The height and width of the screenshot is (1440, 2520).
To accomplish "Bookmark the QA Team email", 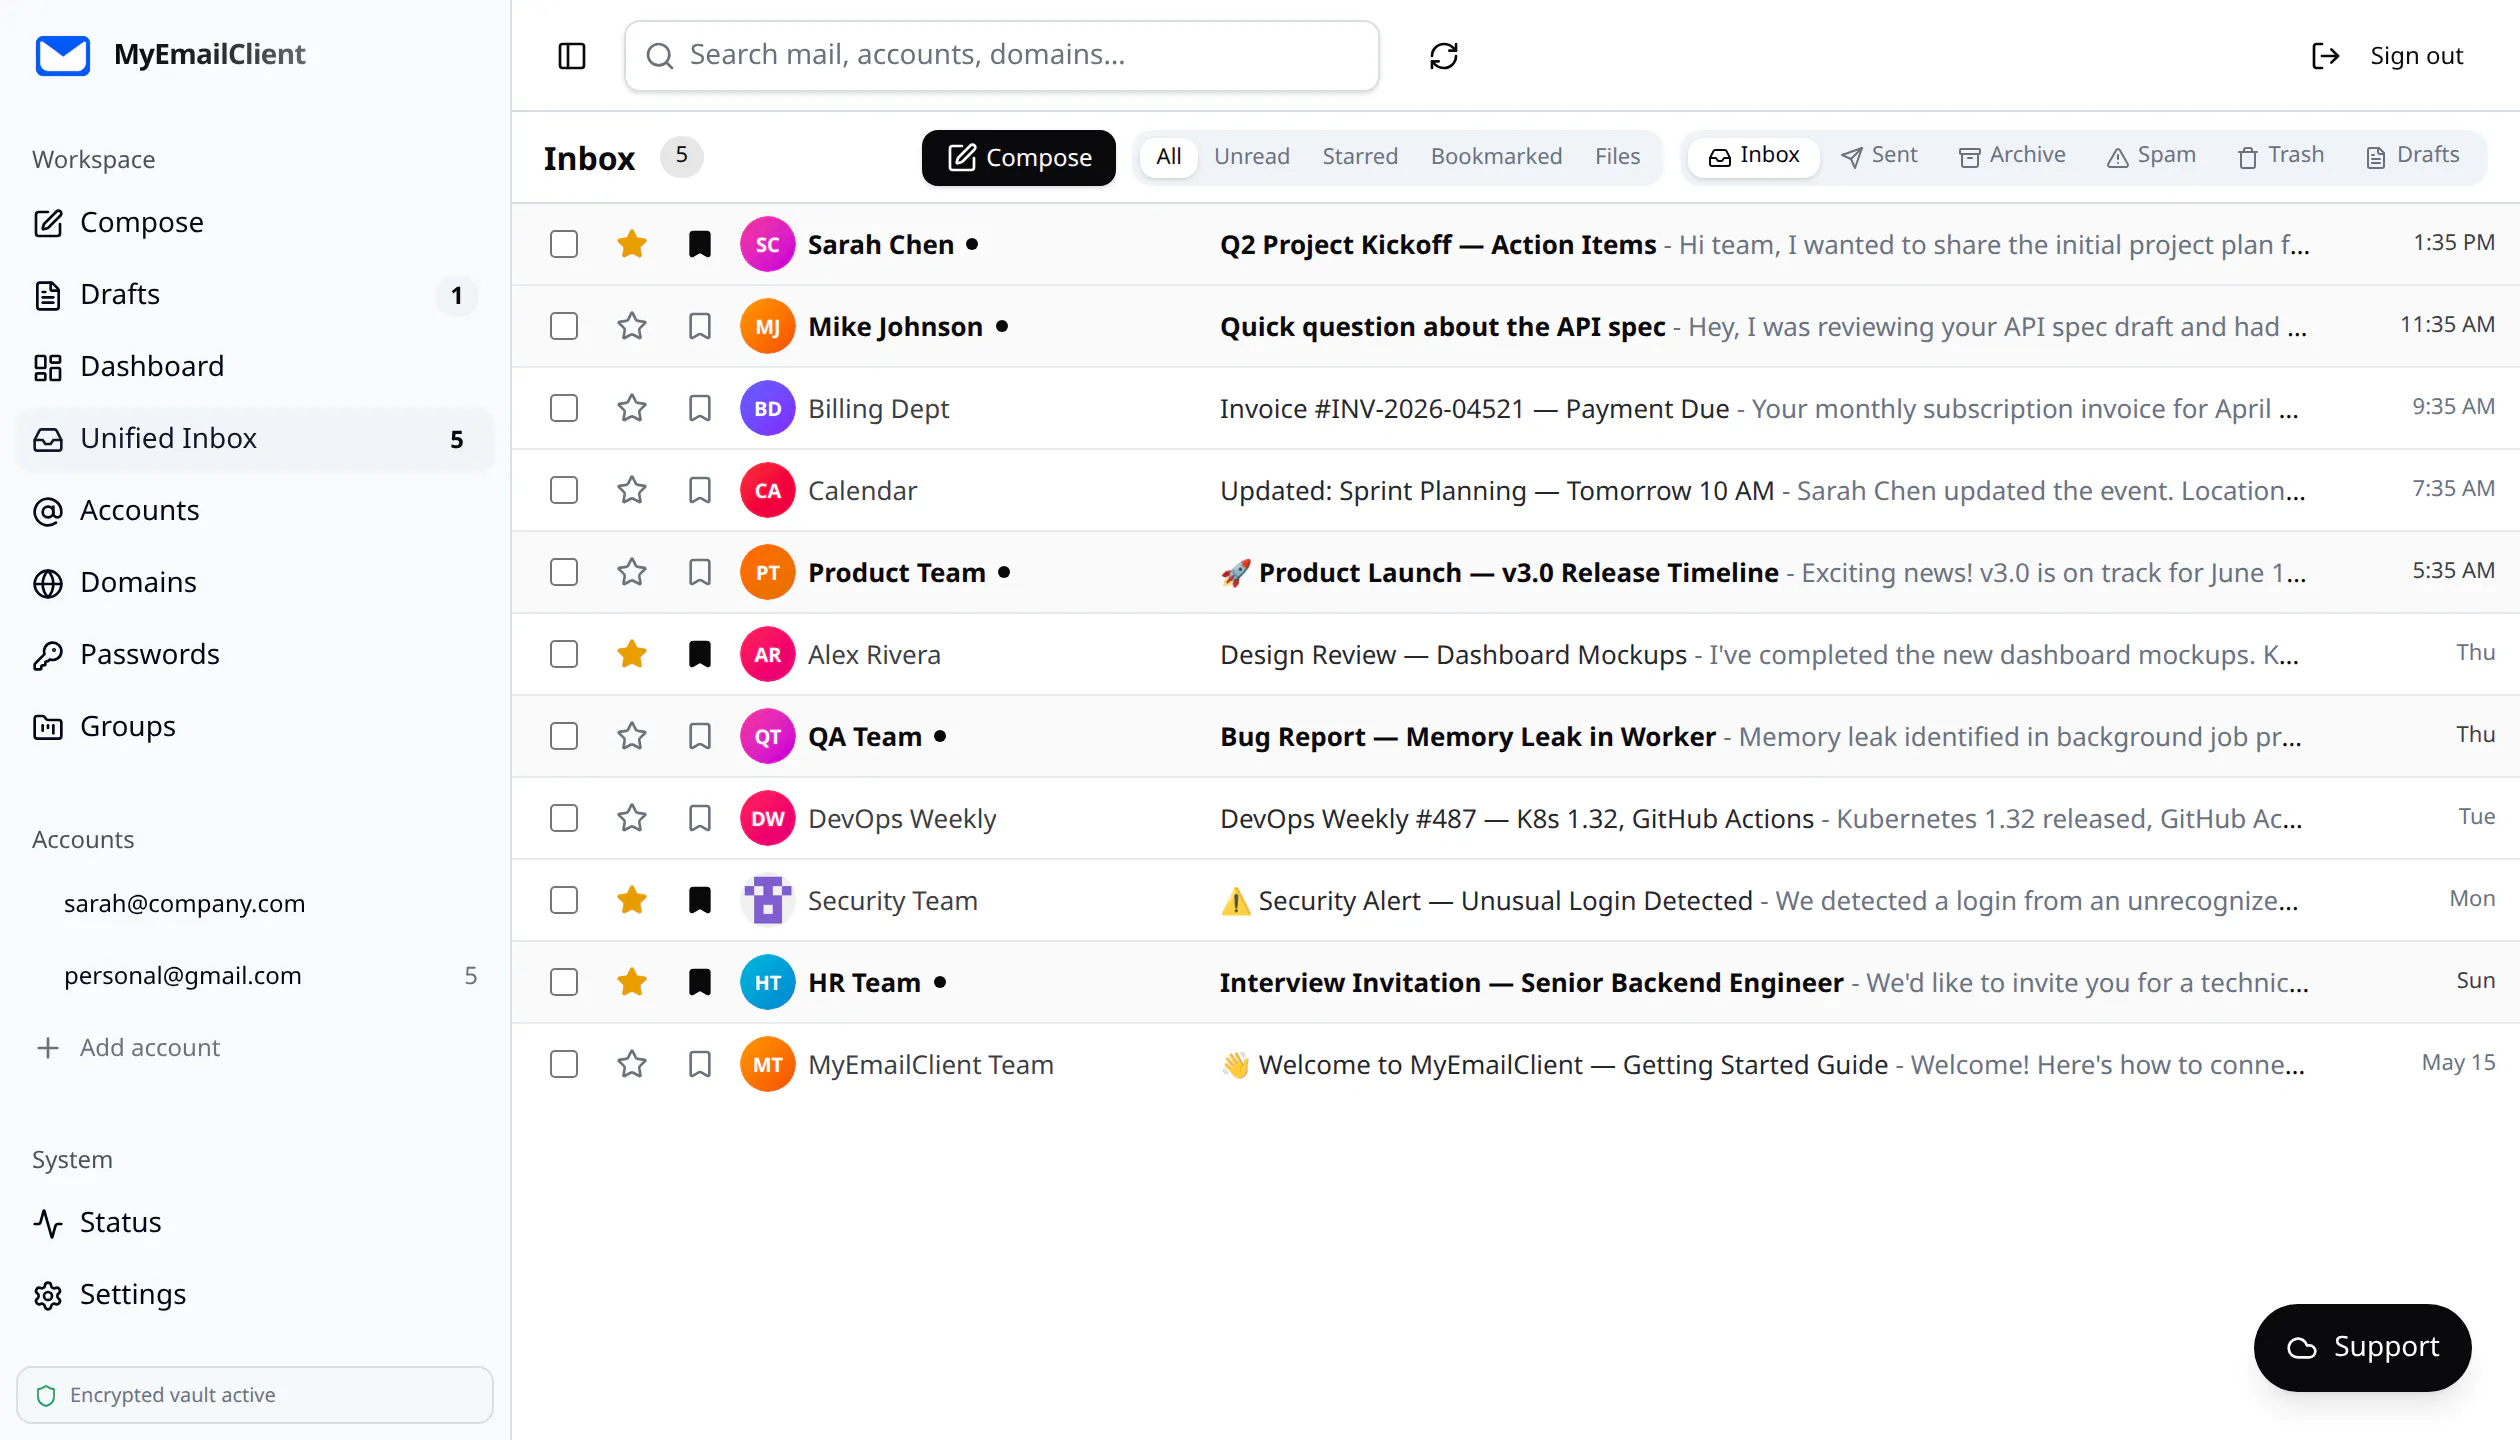I will tap(700, 736).
